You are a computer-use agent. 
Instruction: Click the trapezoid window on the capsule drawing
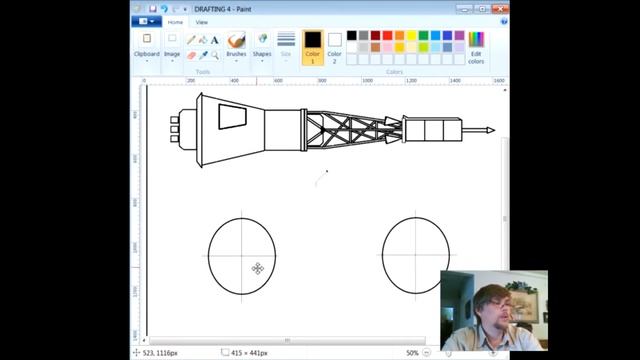[x=232, y=116]
